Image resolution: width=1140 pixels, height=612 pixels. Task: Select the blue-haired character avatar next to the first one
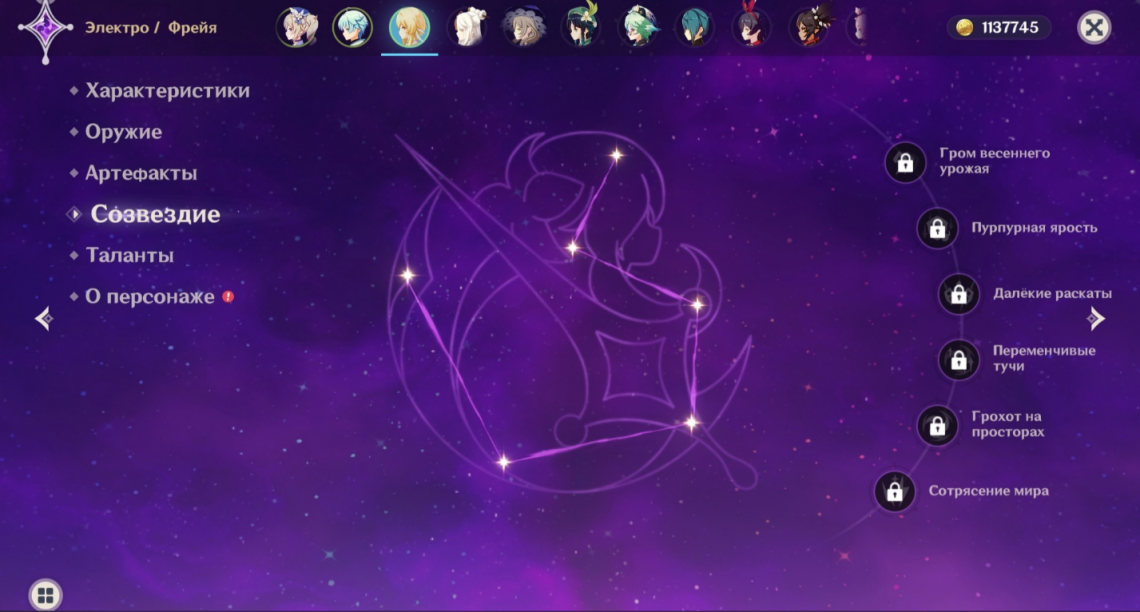click(x=352, y=27)
